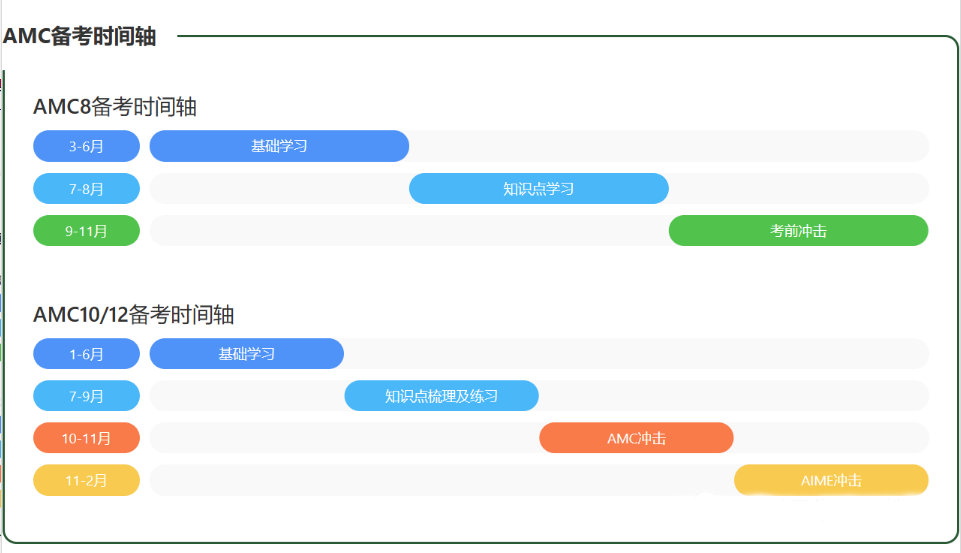
Task: Click the AMC8 3-6月 month pill
Action: tap(86, 146)
